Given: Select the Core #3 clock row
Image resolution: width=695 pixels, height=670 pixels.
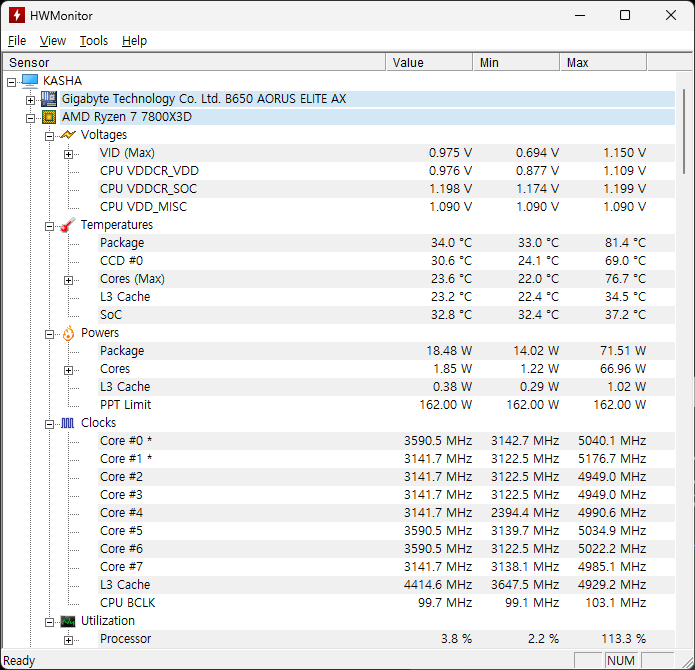Looking at the screenshot, I should (x=386, y=495).
